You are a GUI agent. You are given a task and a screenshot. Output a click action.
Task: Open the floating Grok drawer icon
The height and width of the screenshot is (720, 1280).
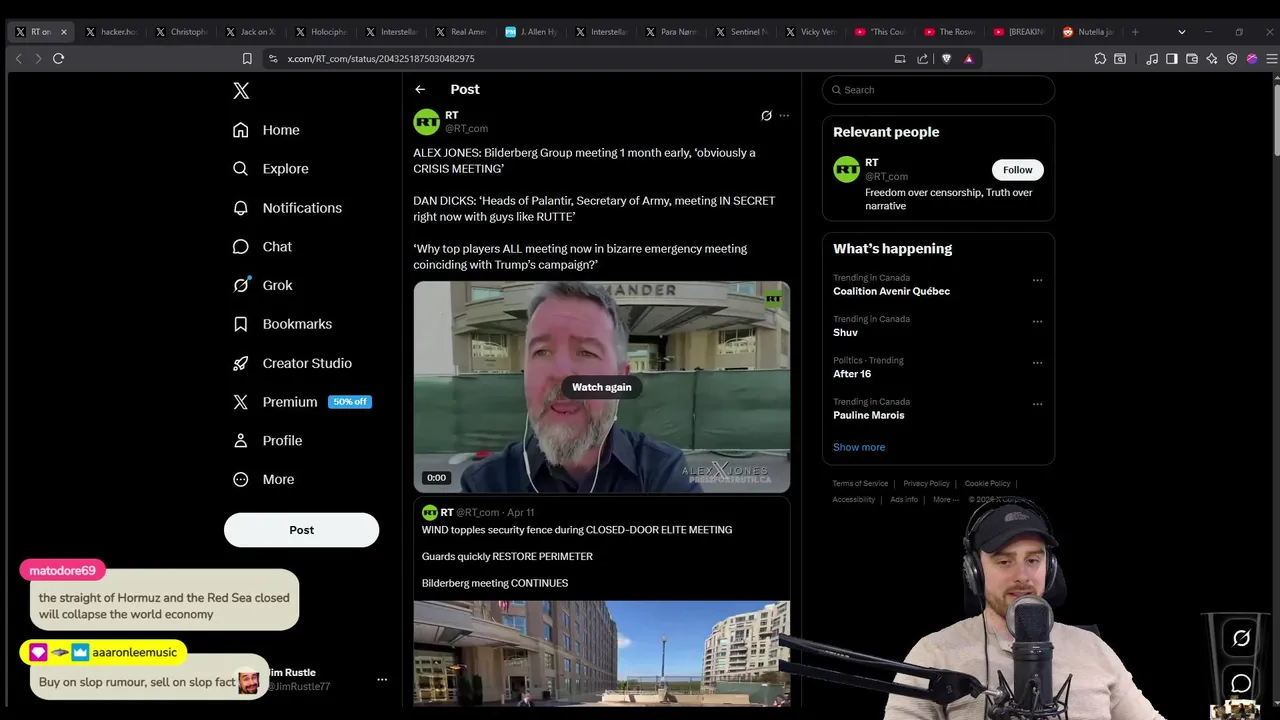(x=1241, y=638)
